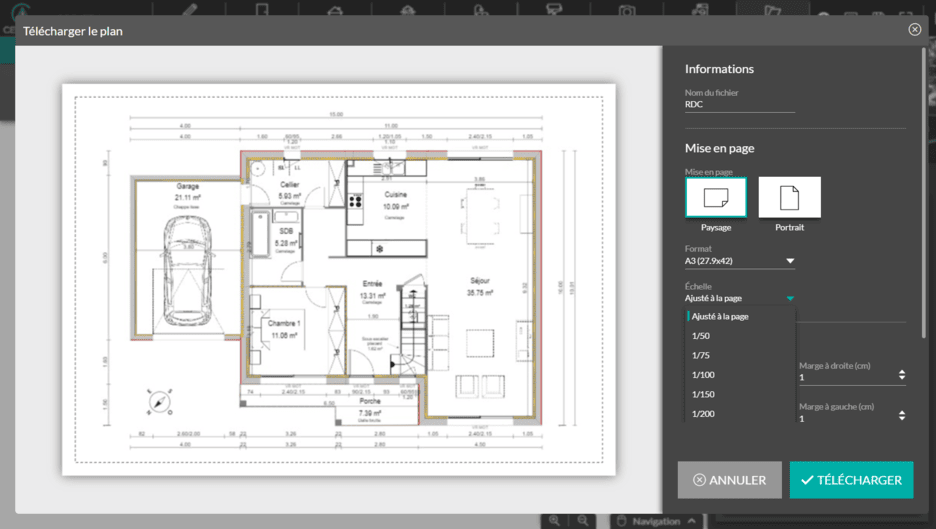Click the floor plan preview thumbnail

(339, 279)
